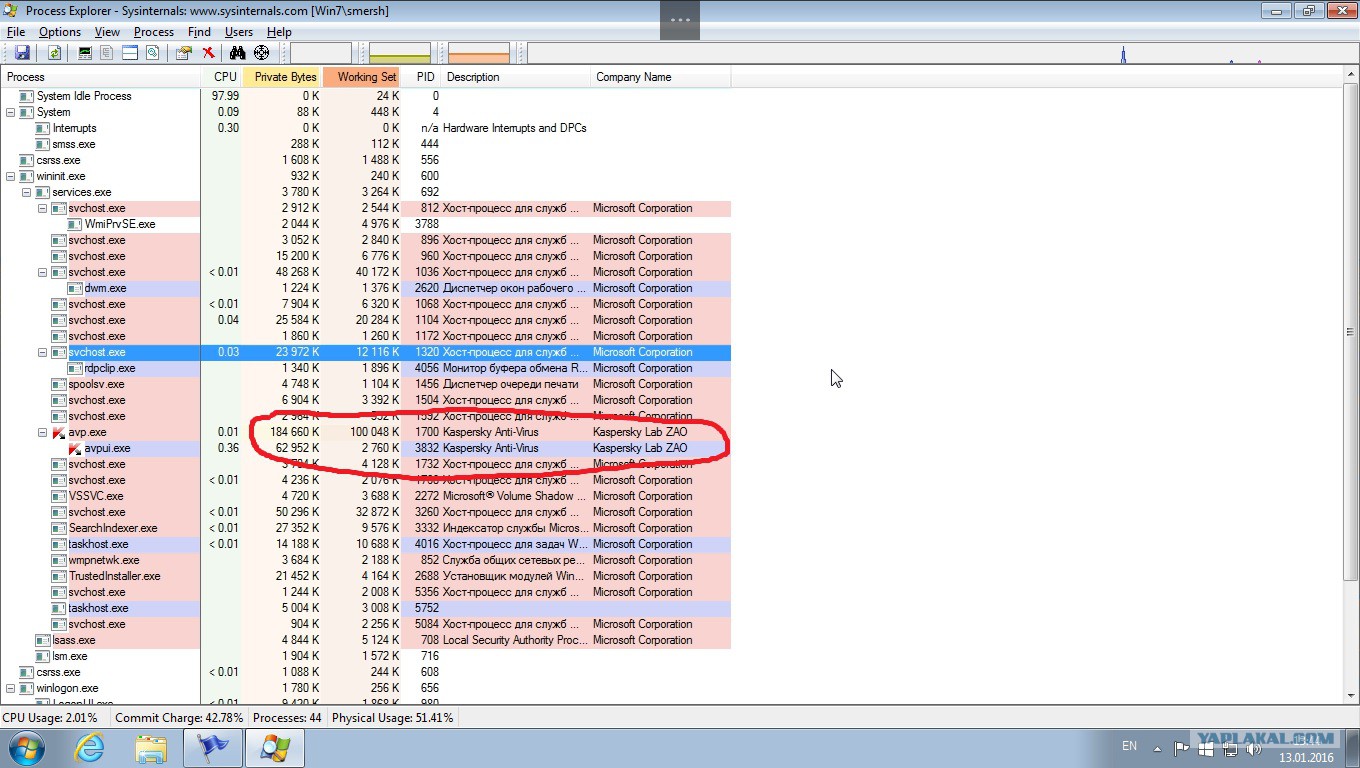Click the vertical scrollbar up arrow
This screenshot has height=768, width=1360.
click(x=1351, y=76)
